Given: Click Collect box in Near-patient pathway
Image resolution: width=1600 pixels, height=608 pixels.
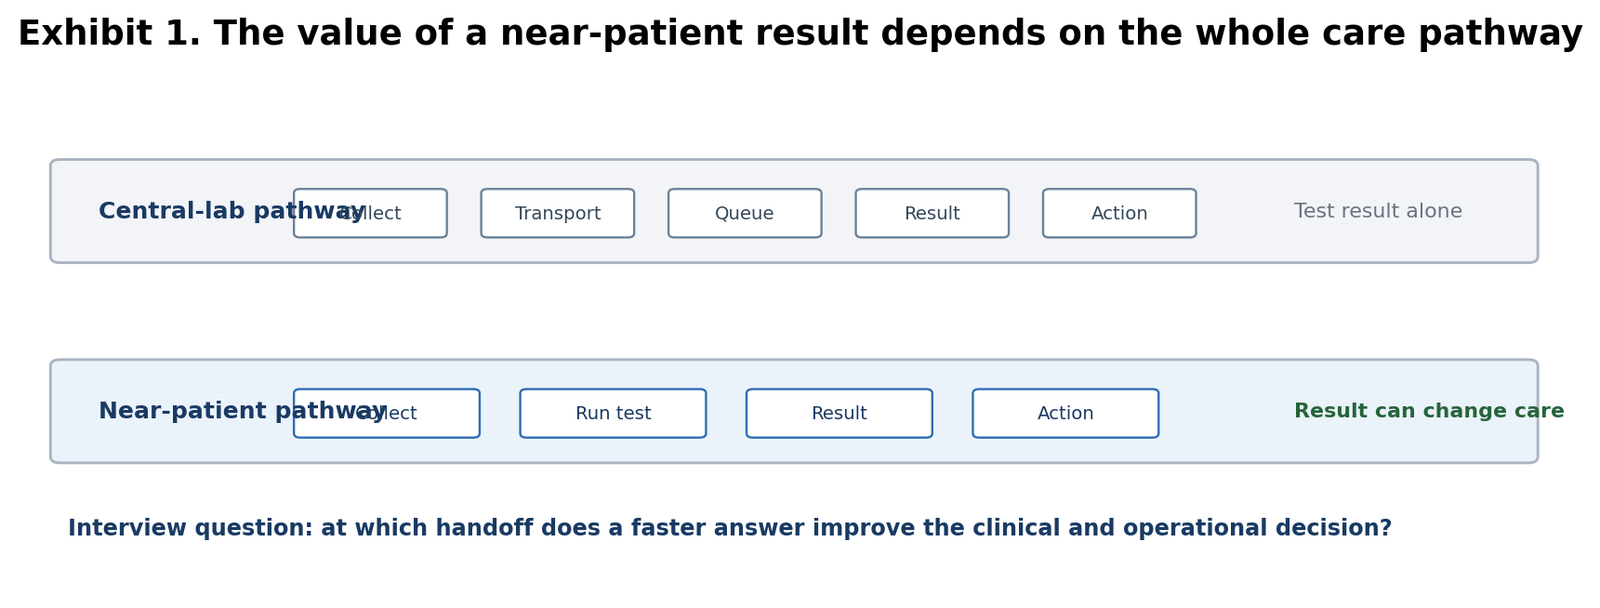Looking at the screenshot, I should (x=387, y=413).
